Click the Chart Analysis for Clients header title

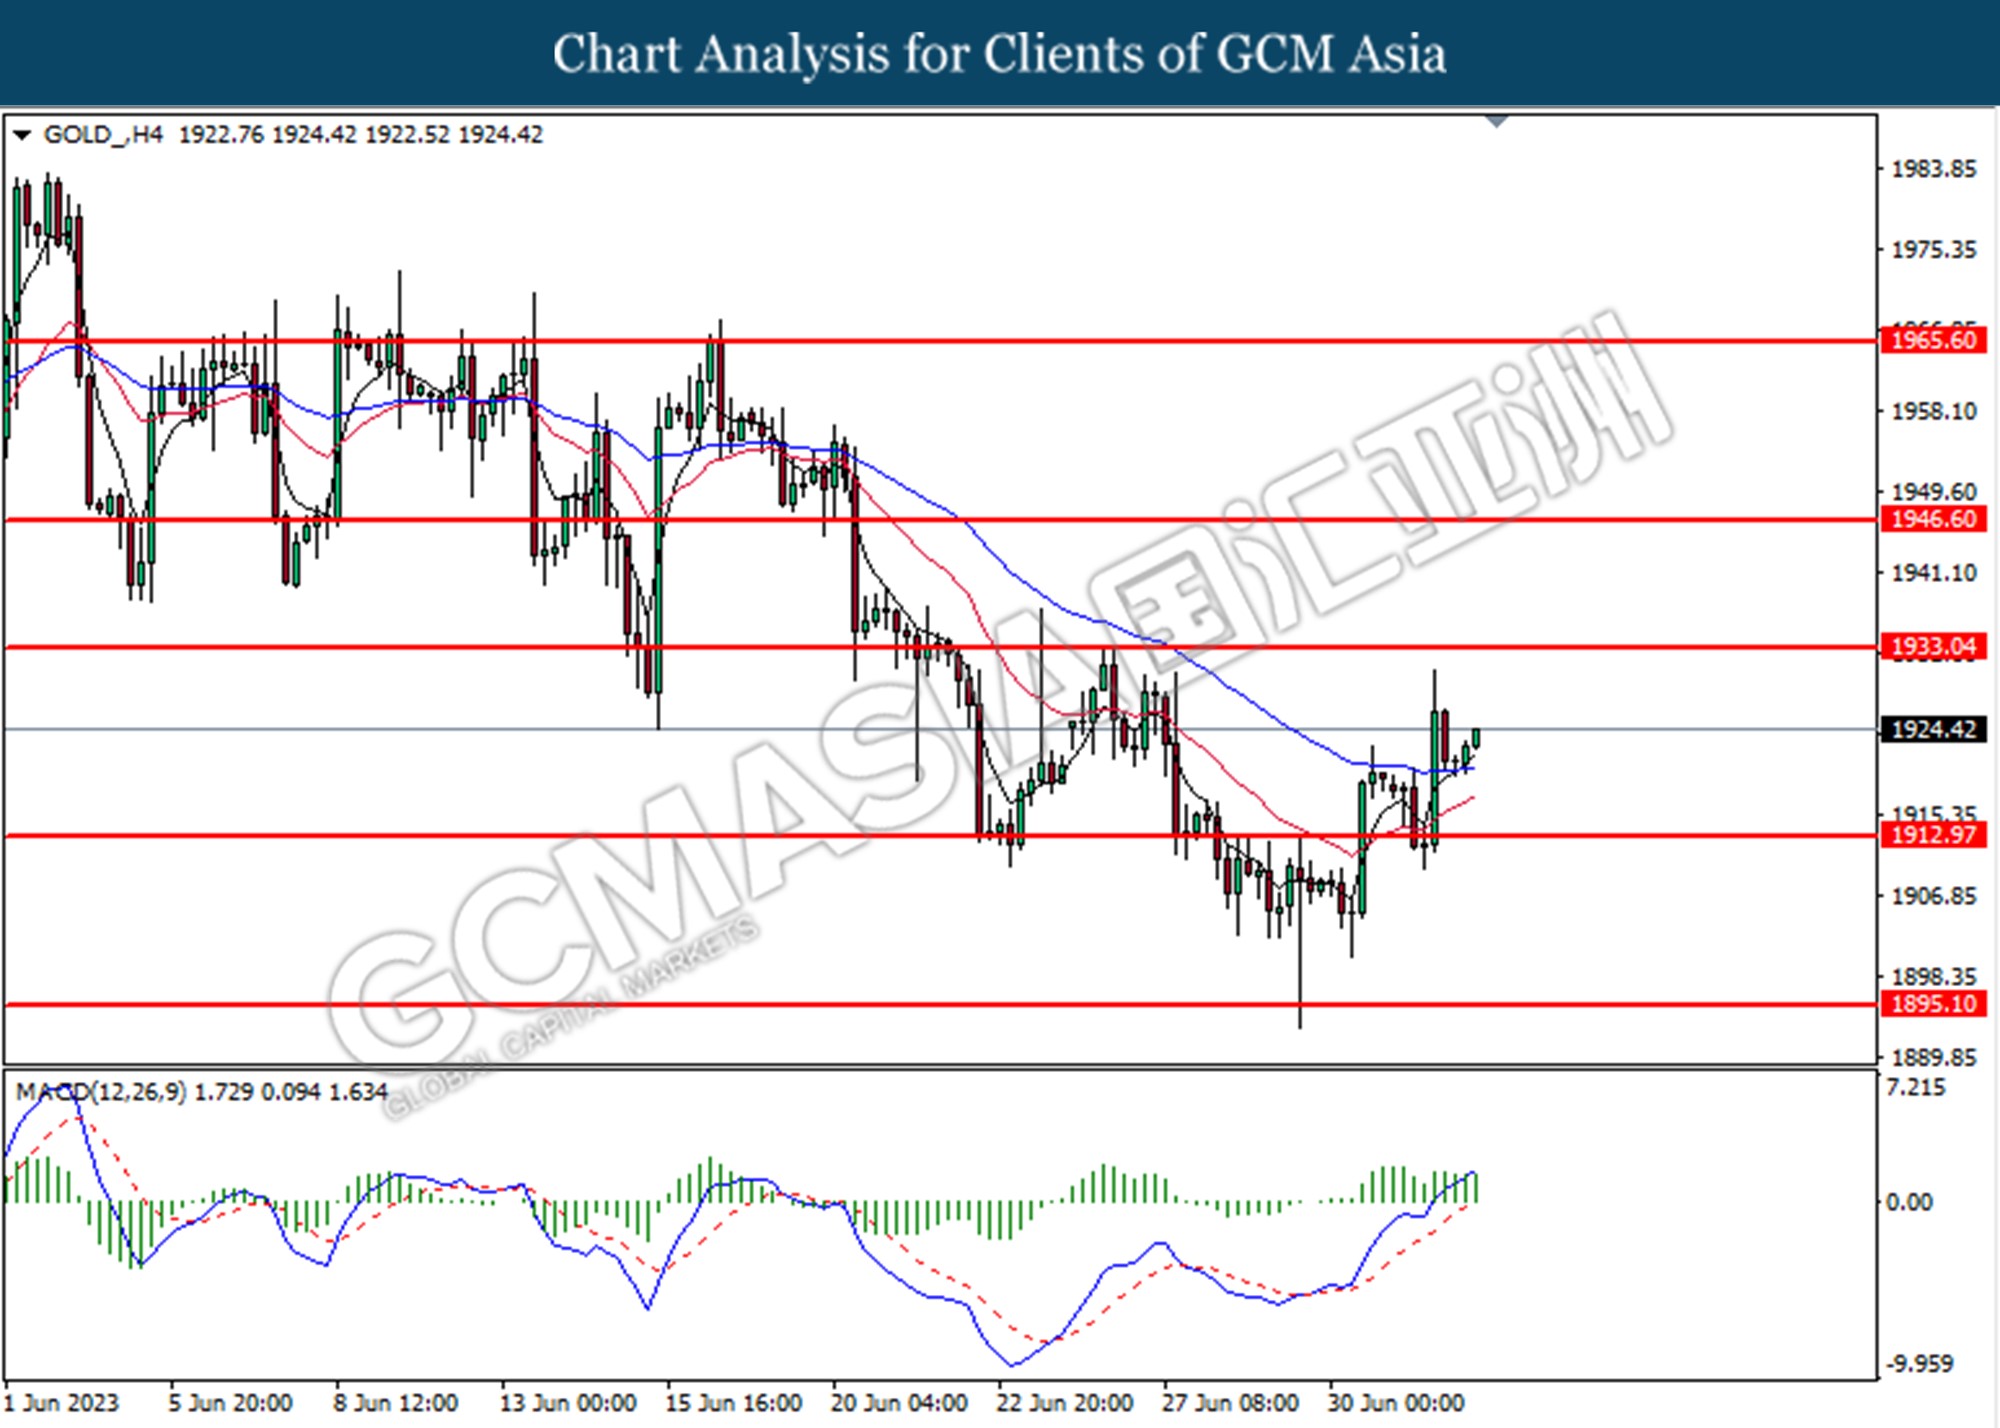1000,54
